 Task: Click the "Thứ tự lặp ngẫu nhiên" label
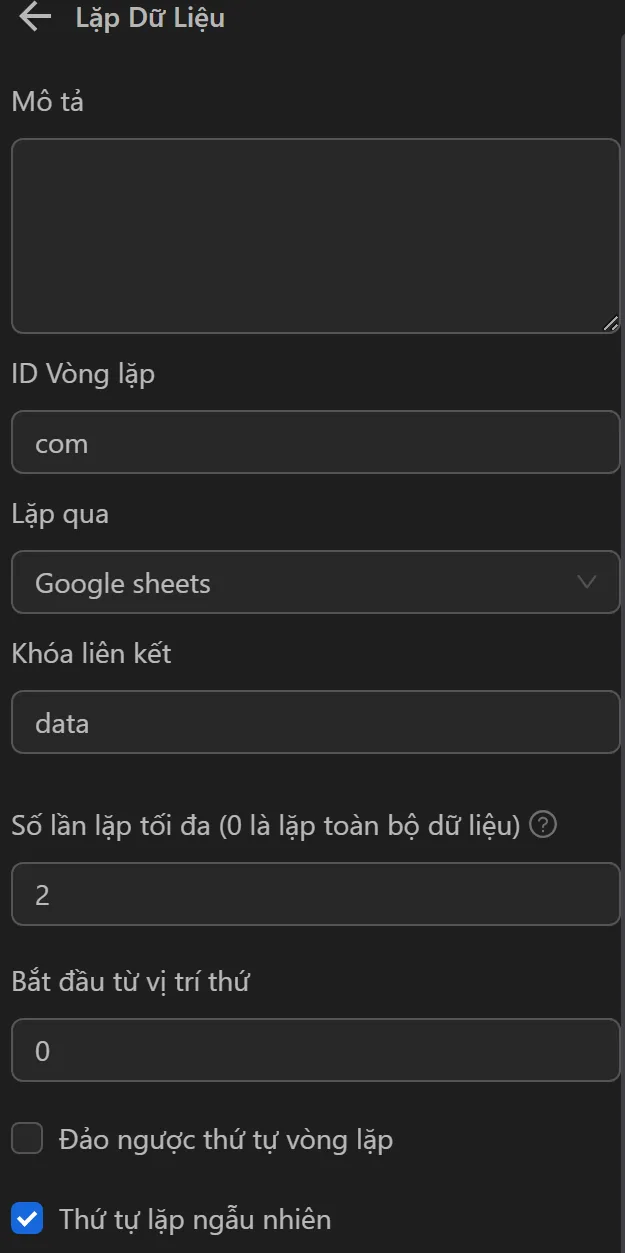tap(195, 1220)
